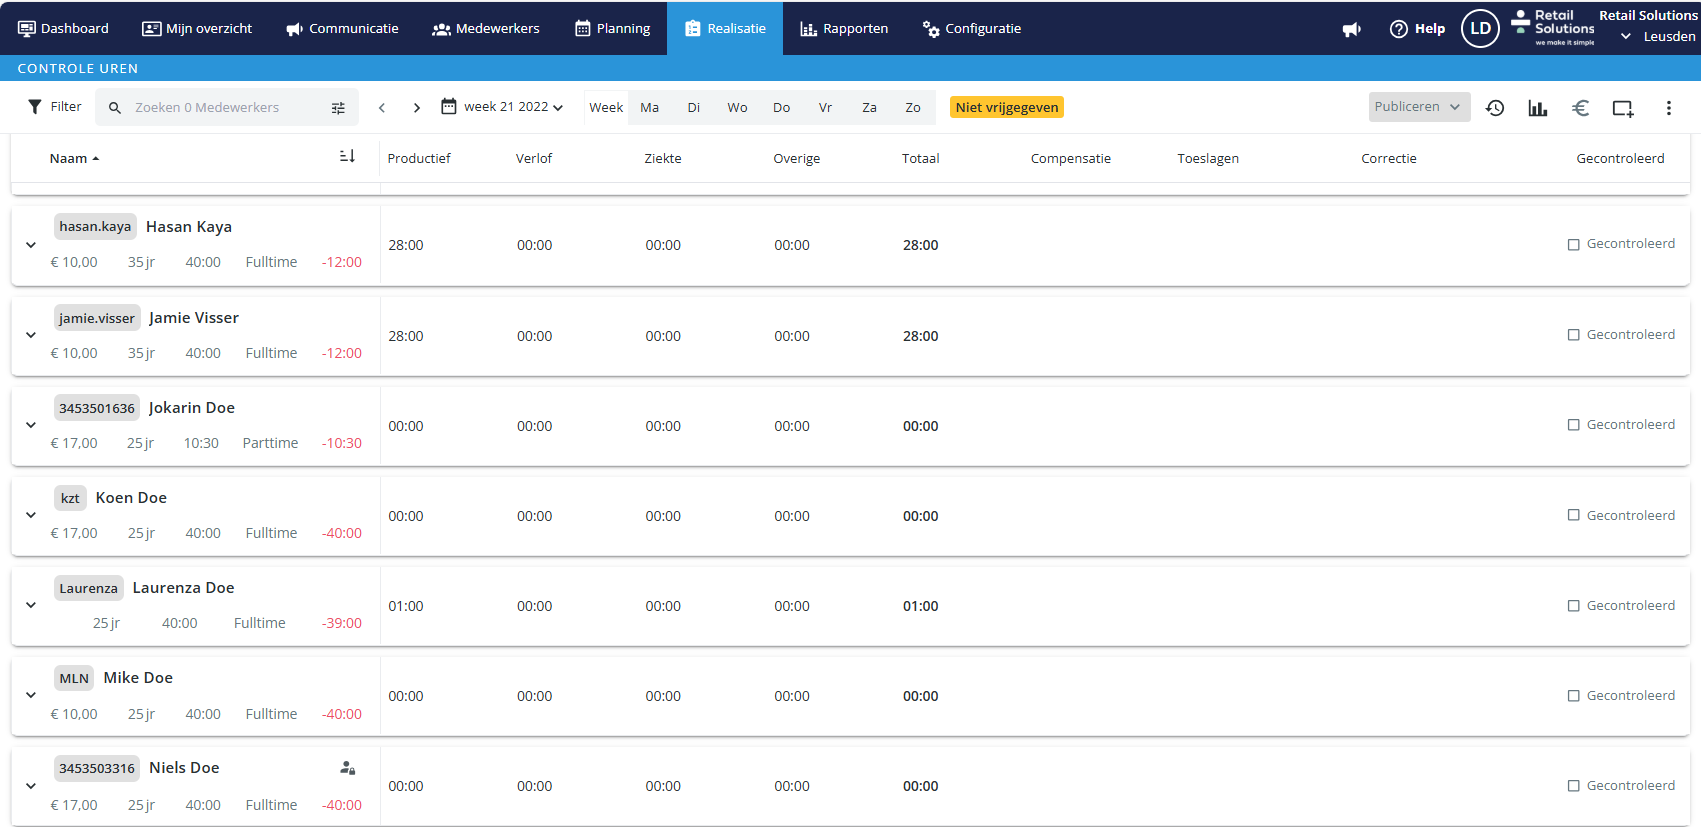The image size is (1701, 827).
Task: Click the history clock icon in toolbar
Action: point(1495,108)
